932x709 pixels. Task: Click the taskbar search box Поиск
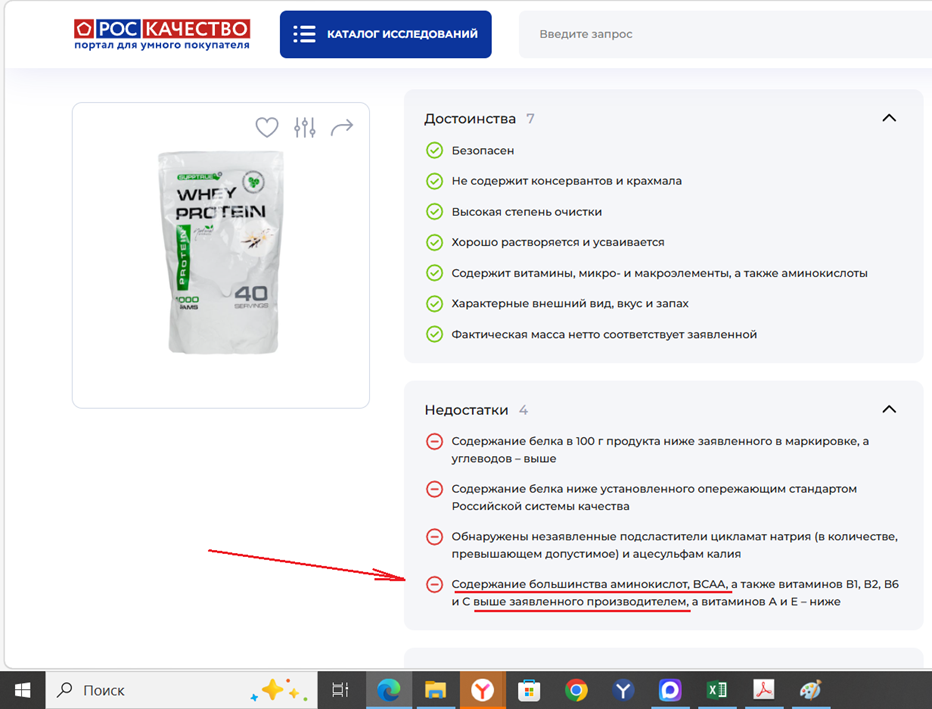coord(181,690)
